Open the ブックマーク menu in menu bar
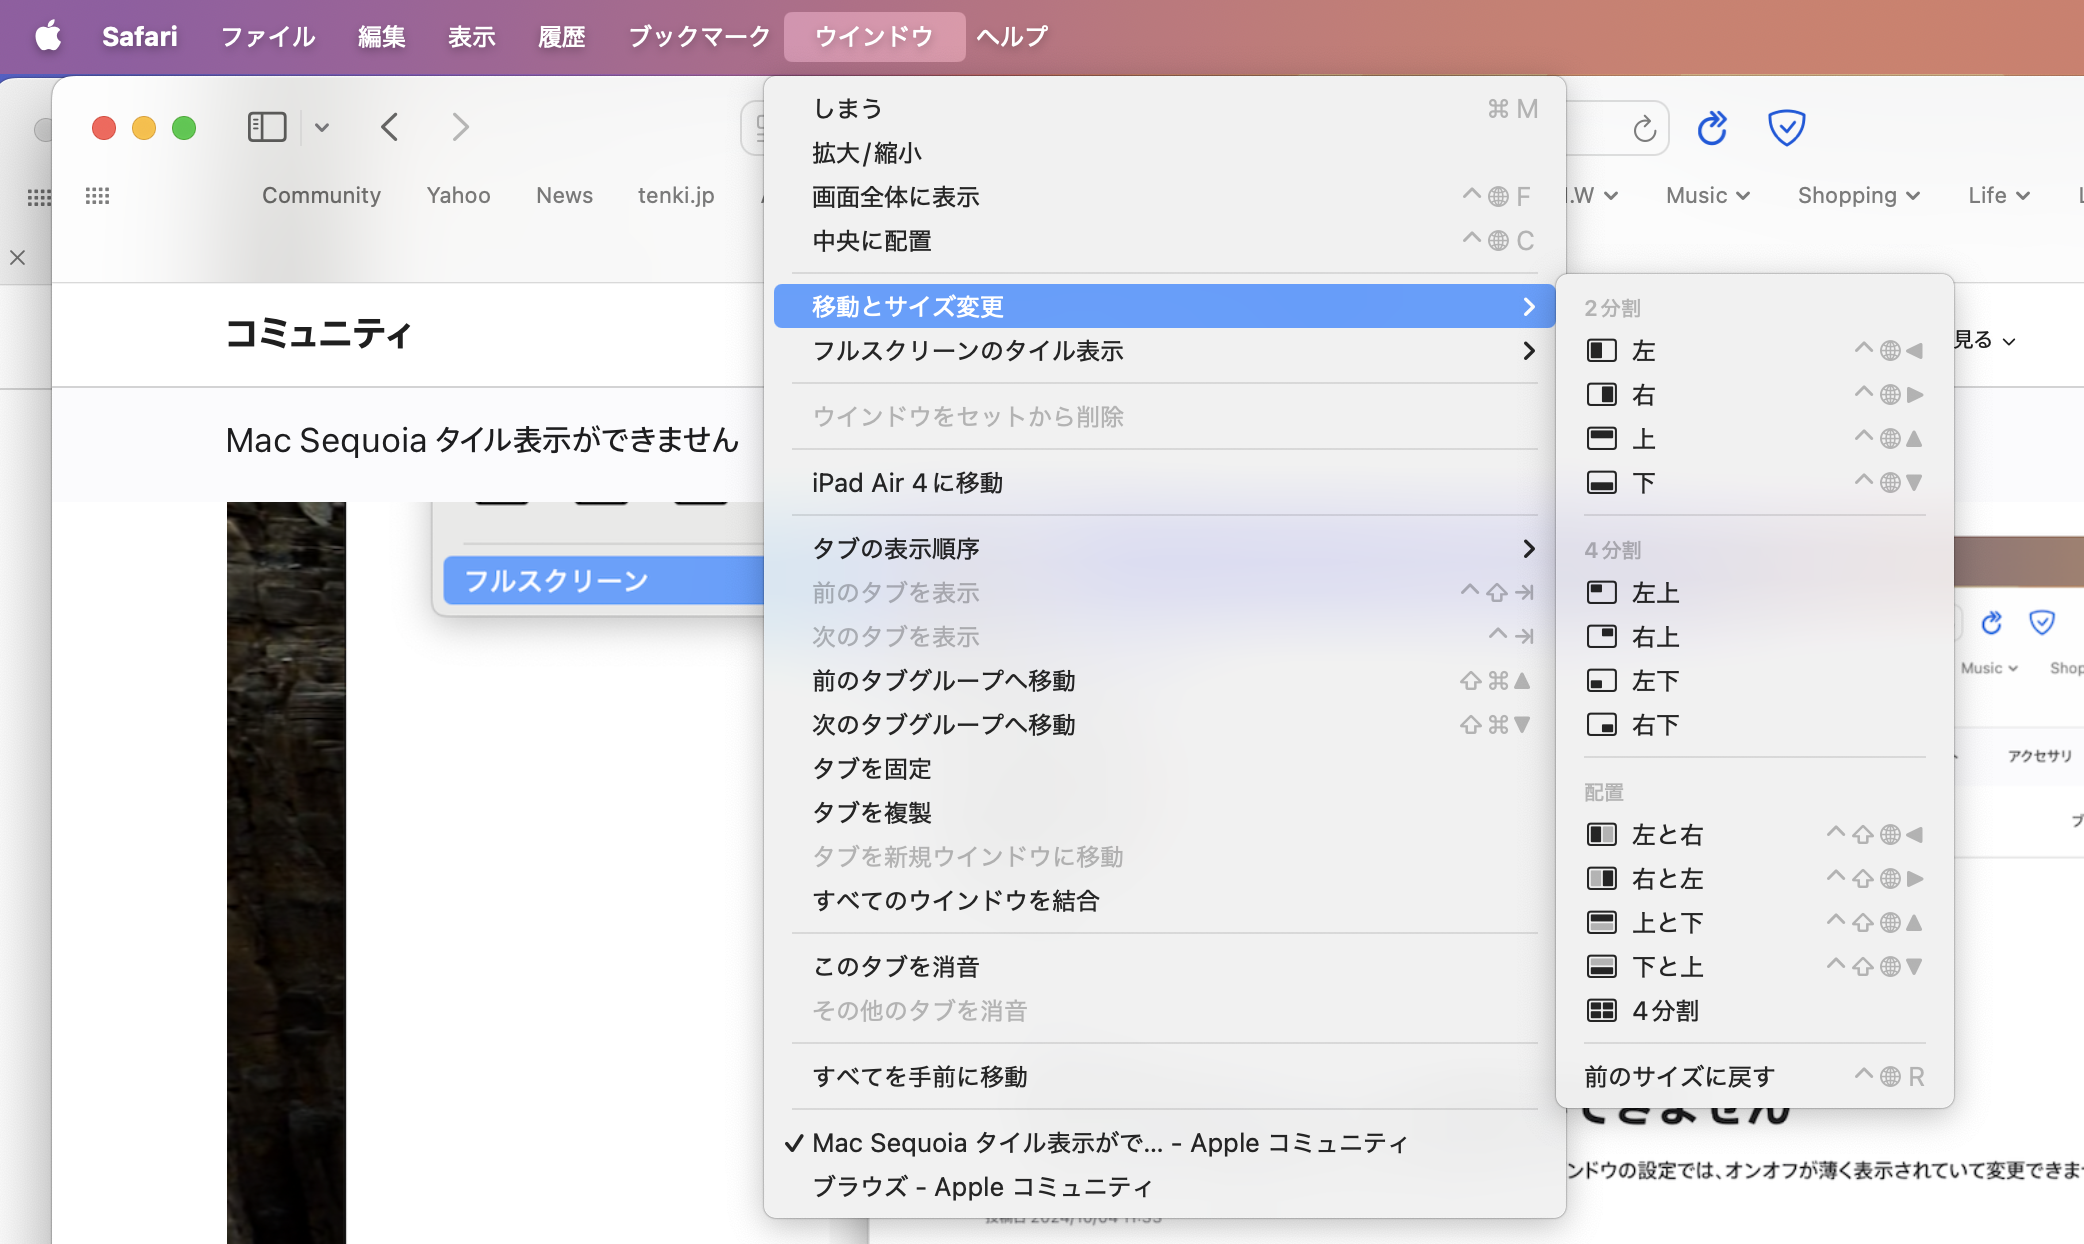 point(699,37)
